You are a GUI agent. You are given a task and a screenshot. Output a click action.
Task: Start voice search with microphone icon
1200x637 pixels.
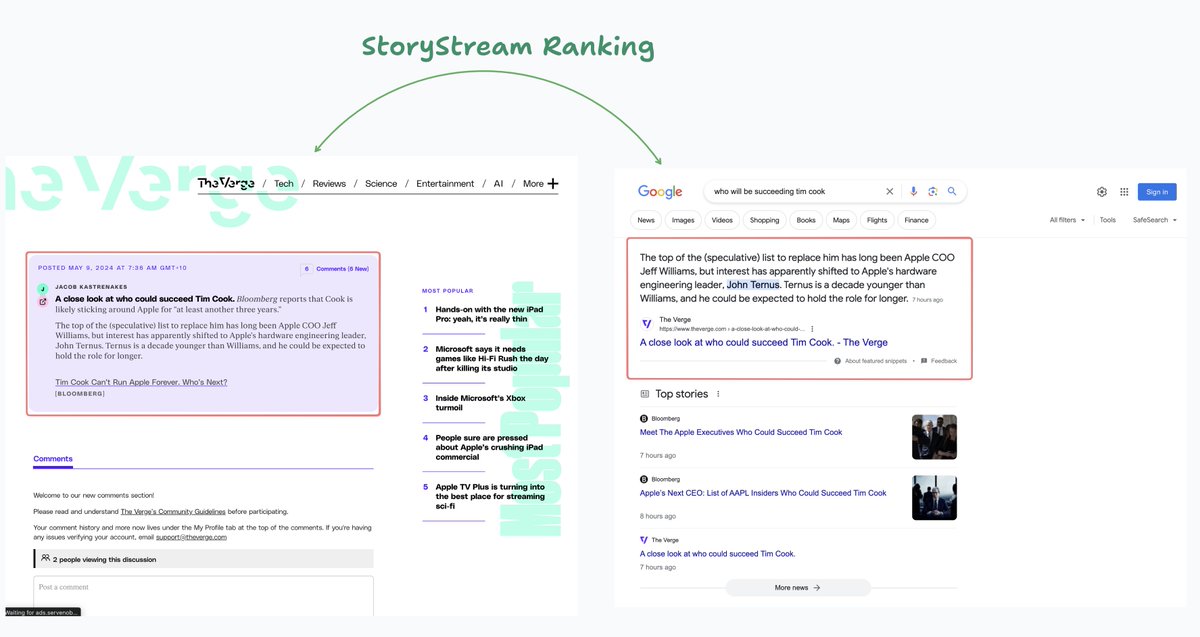pyautogui.click(x=913, y=191)
